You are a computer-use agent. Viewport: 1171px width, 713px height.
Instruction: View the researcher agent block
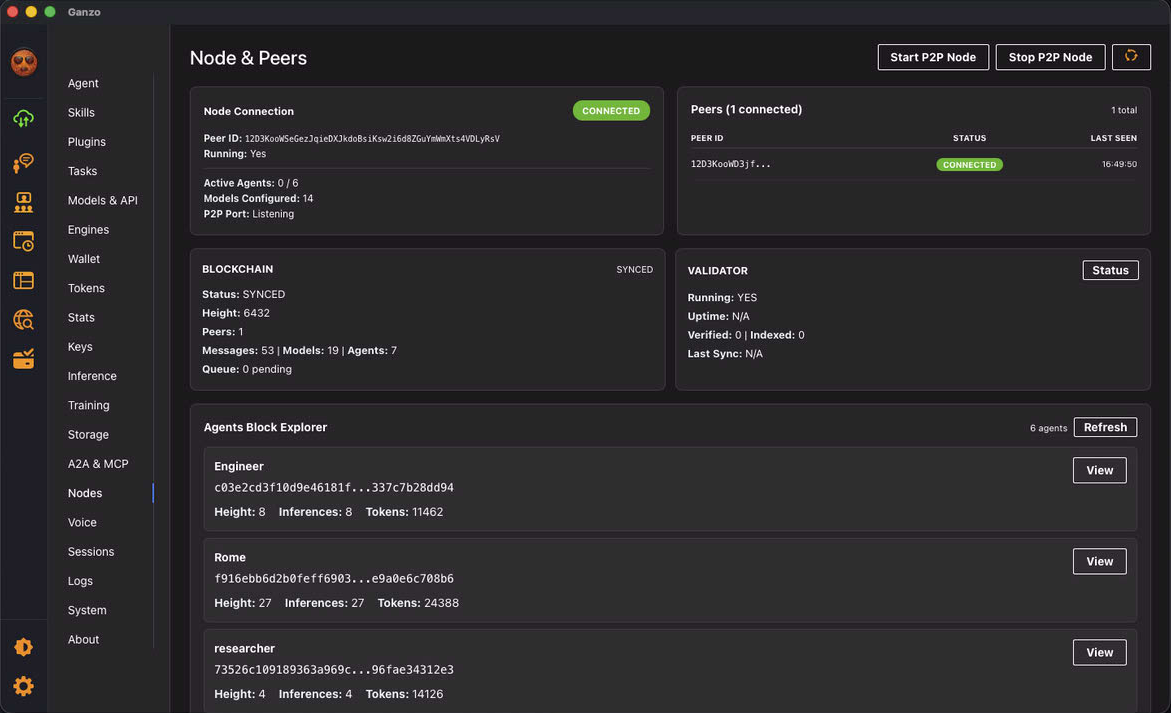click(1099, 653)
